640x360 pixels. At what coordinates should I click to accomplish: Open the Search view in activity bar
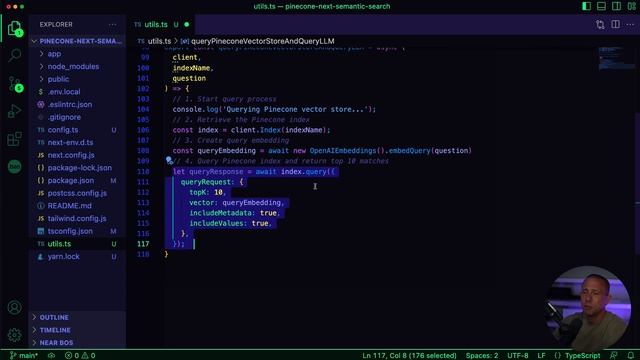pyautogui.click(x=15, y=55)
